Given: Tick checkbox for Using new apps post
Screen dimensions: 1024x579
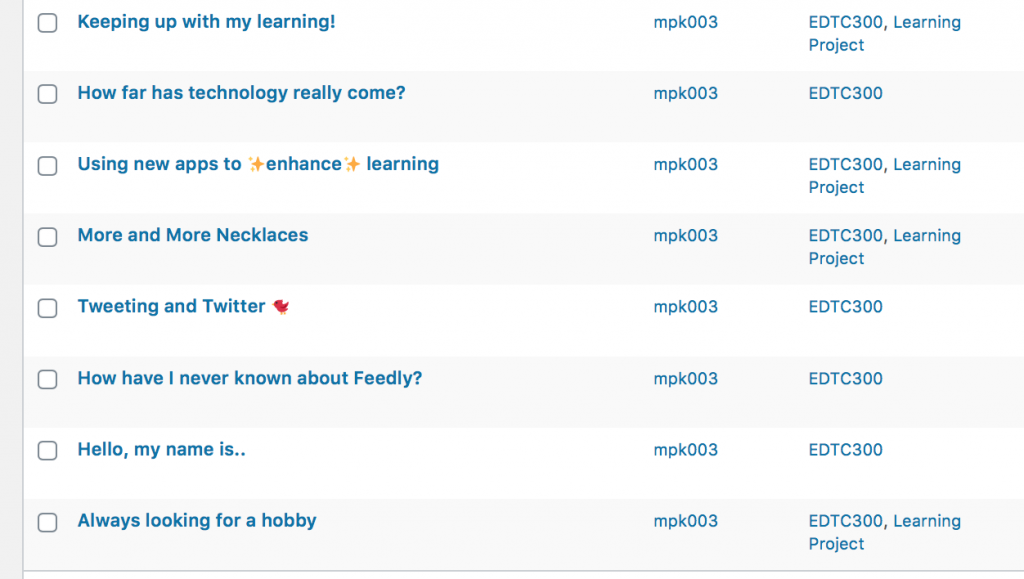Looking at the screenshot, I should [47, 166].
